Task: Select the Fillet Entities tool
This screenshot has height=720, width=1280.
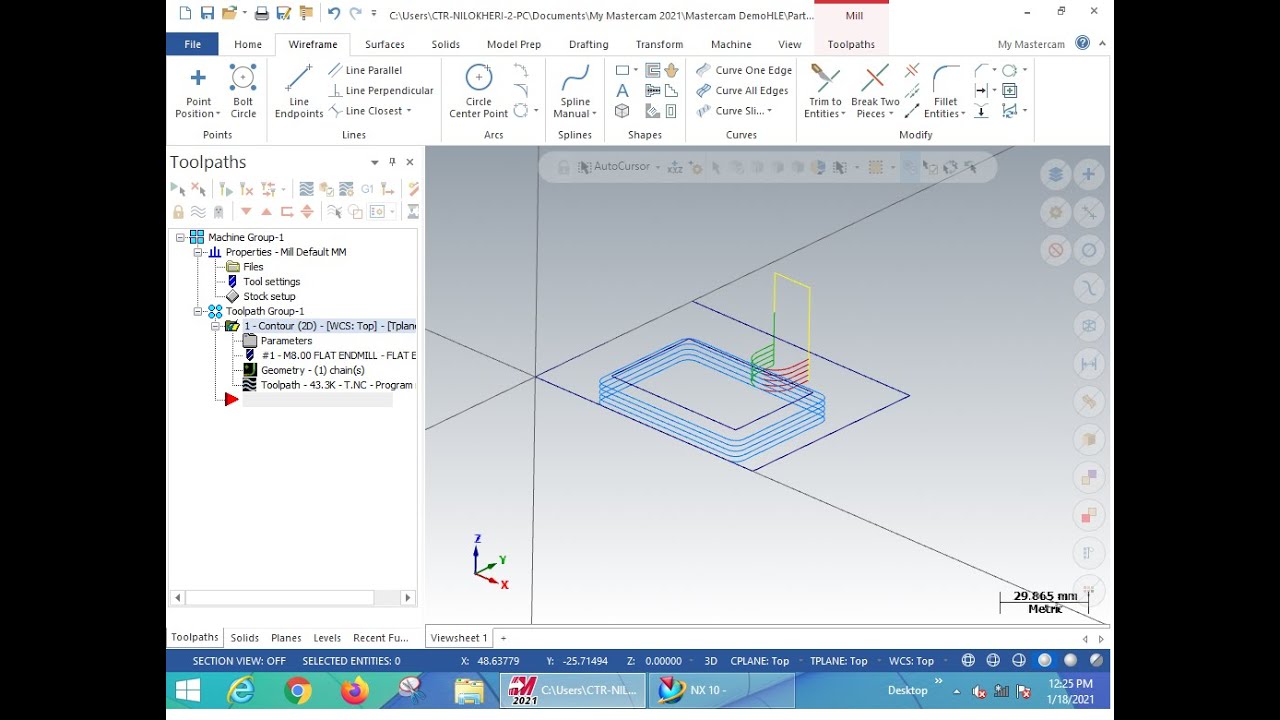Action: coord(945,92)
